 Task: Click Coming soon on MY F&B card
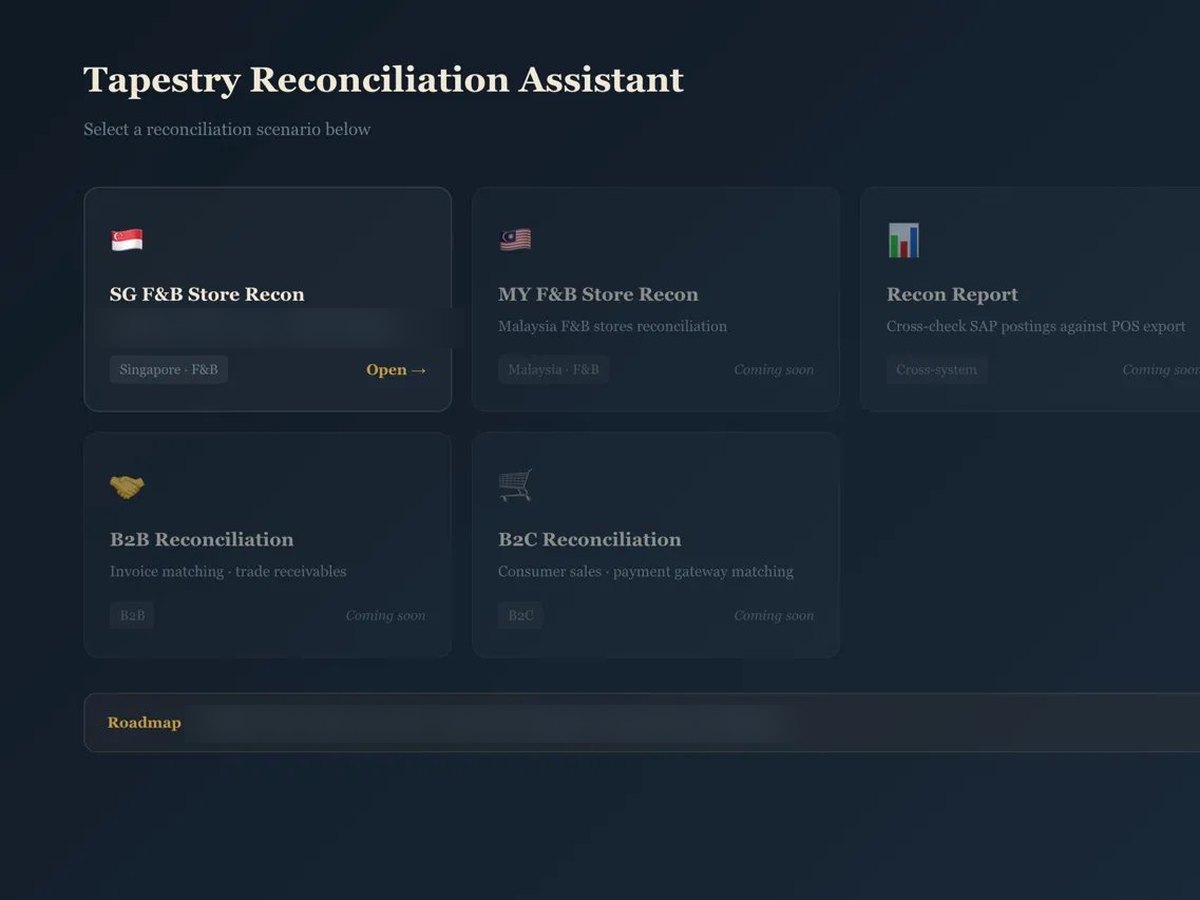pyautogui.click(x=774, y=370)
